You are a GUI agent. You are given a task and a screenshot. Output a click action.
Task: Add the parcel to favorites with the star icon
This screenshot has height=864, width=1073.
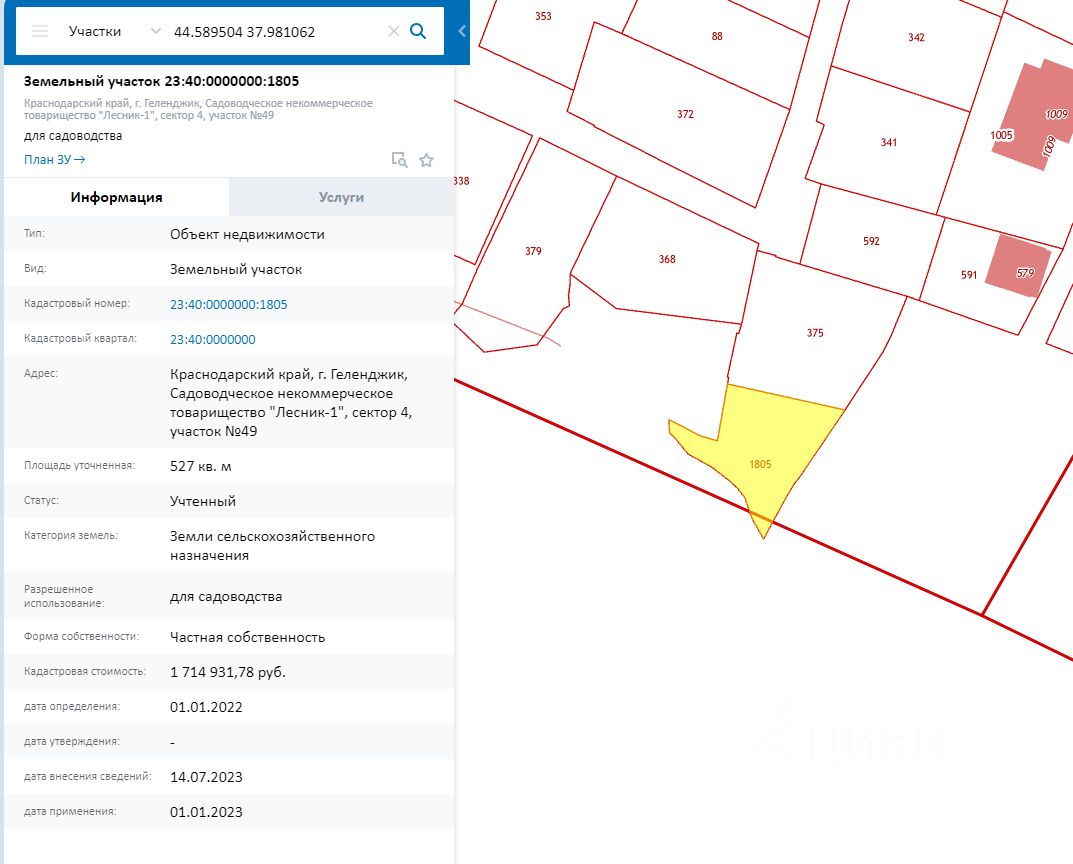click(426, 160)
